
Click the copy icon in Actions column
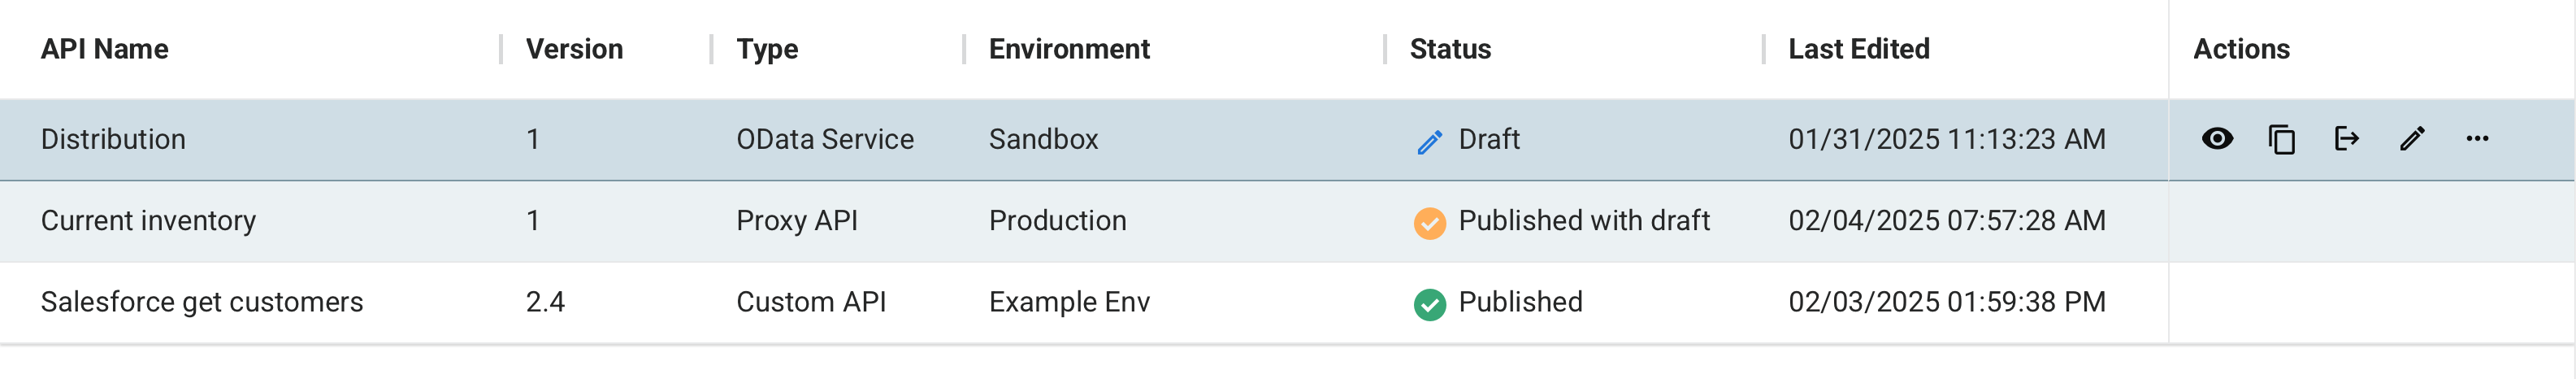click(2282, 139)
